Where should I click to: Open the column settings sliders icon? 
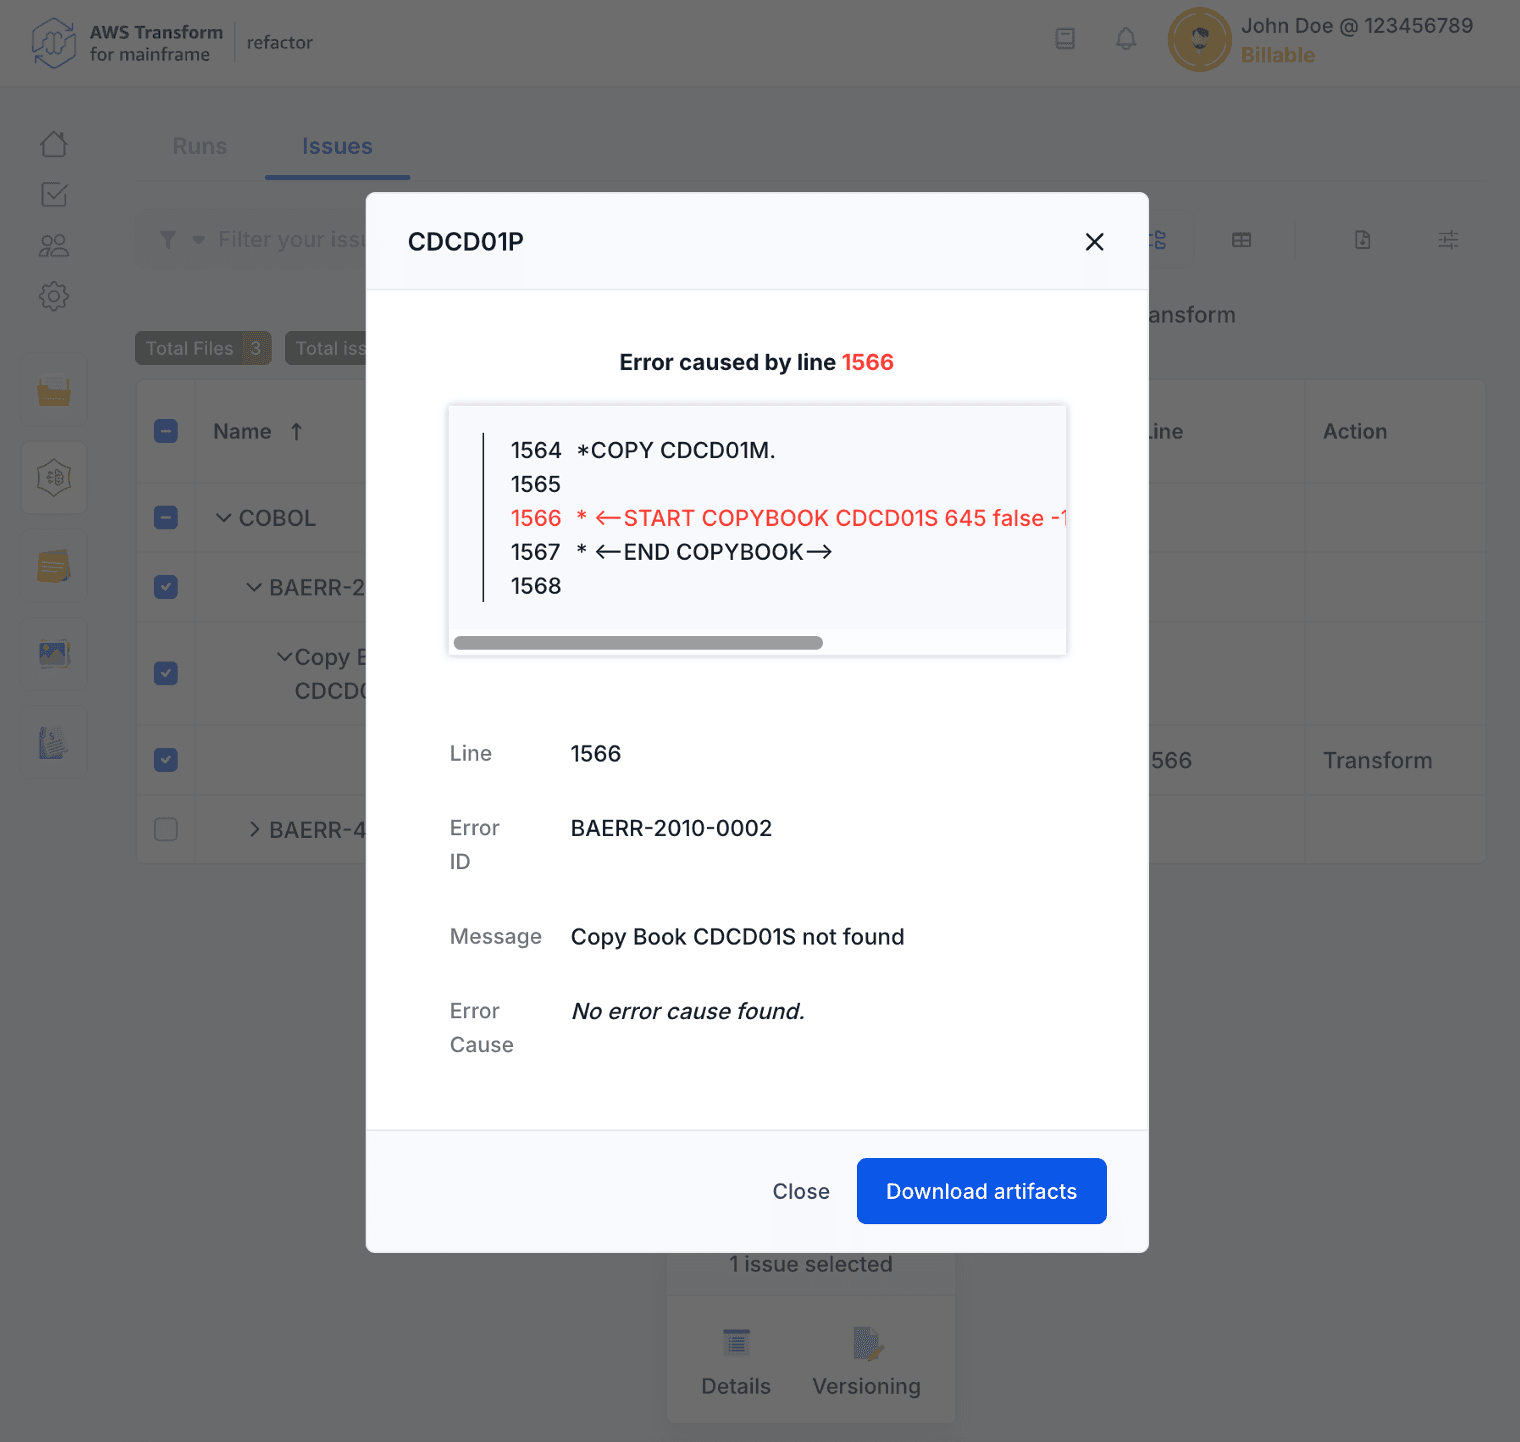(1447, 240)
